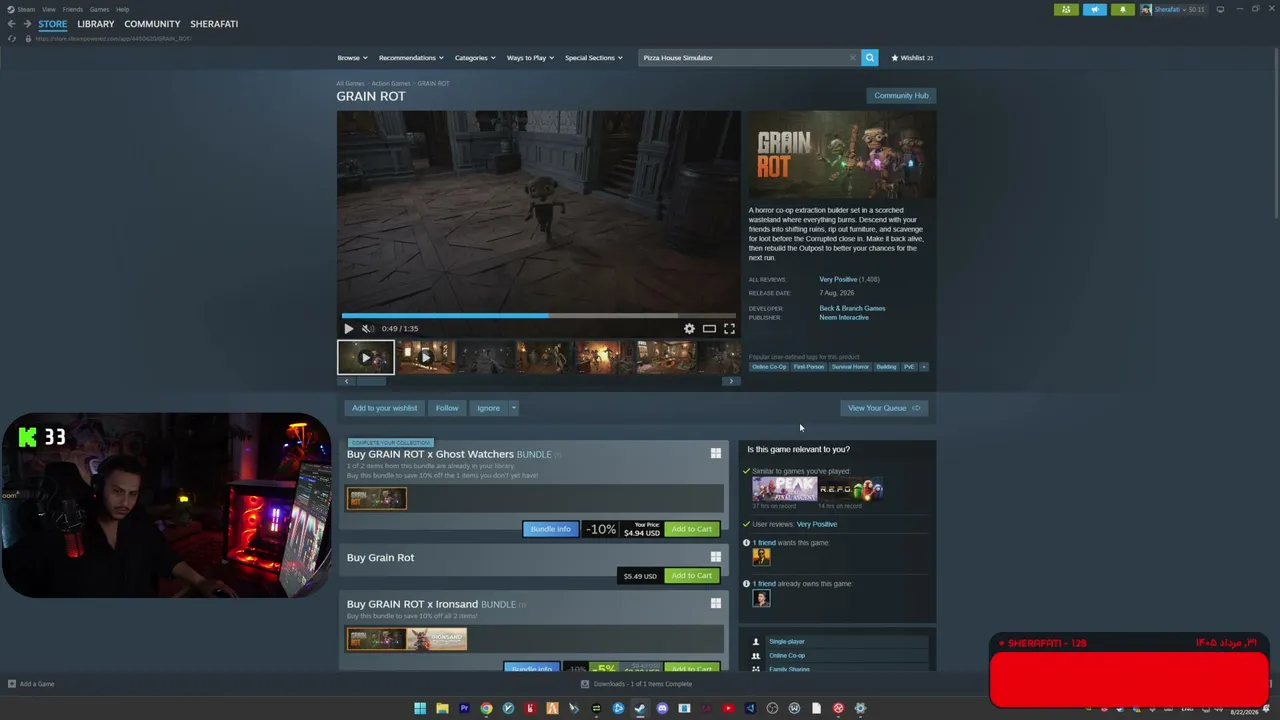
Task: Show more tags with the plus button
Action: click(x=923, y=367)
